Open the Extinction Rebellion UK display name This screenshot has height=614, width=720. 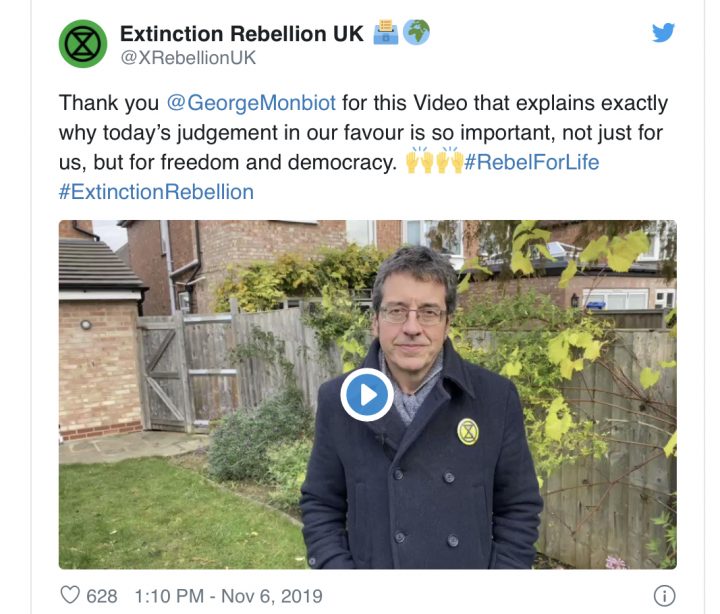coord(242,34)
